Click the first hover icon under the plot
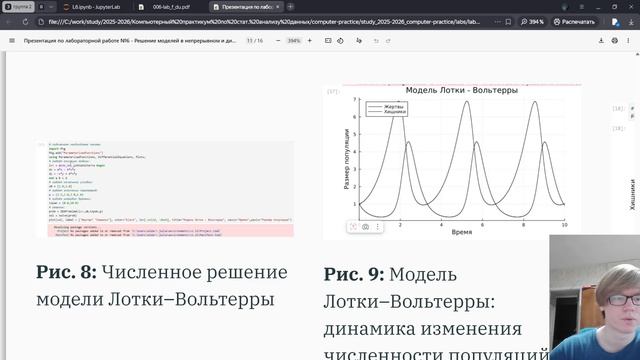The width and height of the screenshot is (640, 360). (353, 227)
